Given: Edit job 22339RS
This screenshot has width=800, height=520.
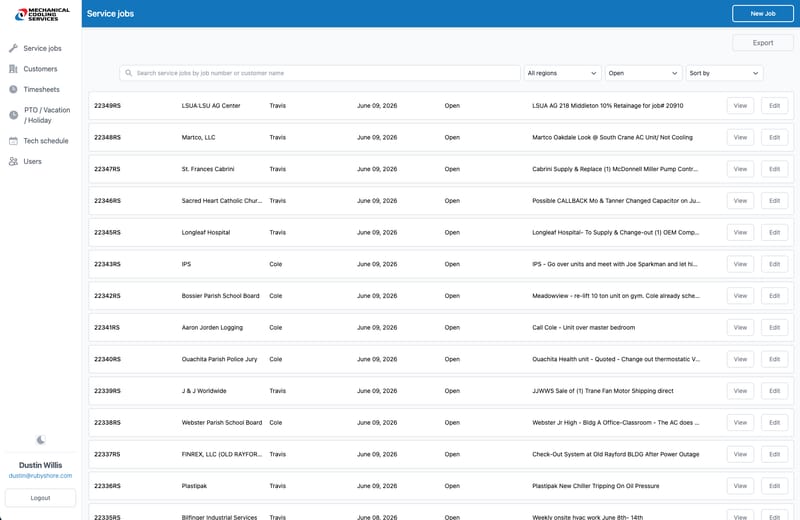Looking at the screenshot, I should pyautogui.click(x=774, y=390).
